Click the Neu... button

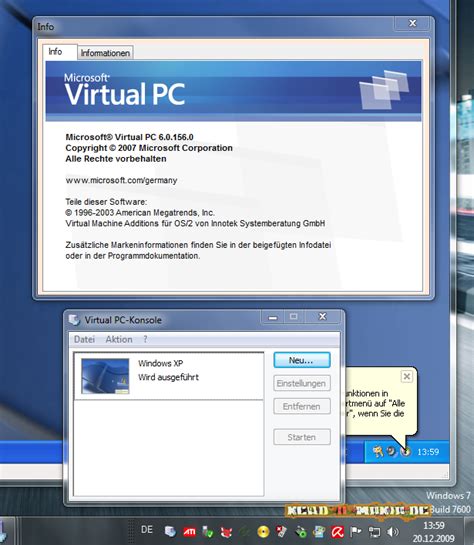302,360
